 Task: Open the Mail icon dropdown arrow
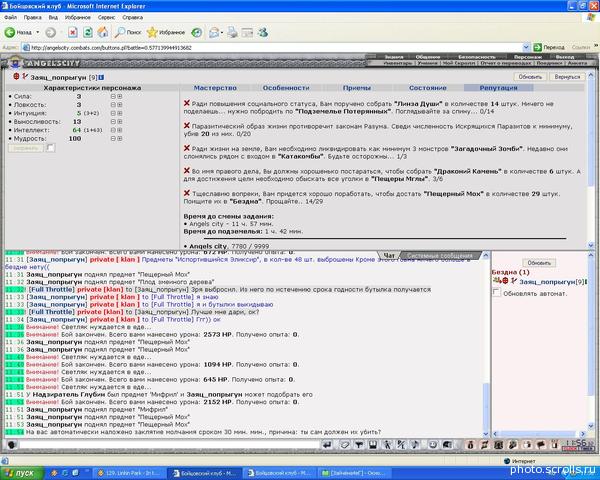pos(222,33)
